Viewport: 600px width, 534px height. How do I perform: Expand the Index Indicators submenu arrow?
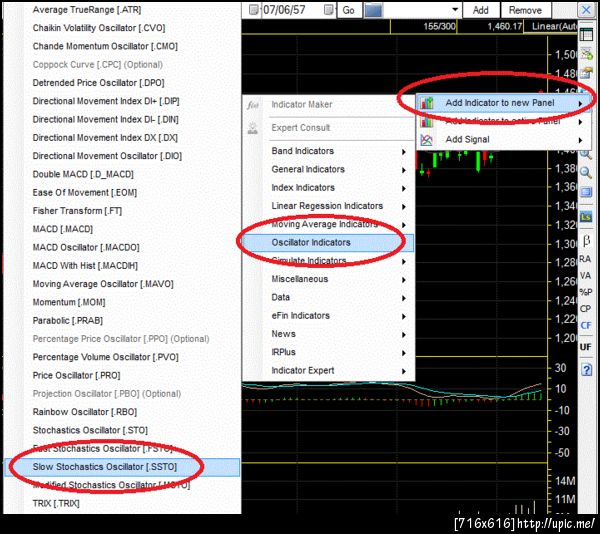pyautogui.click(x=404, y=188)
